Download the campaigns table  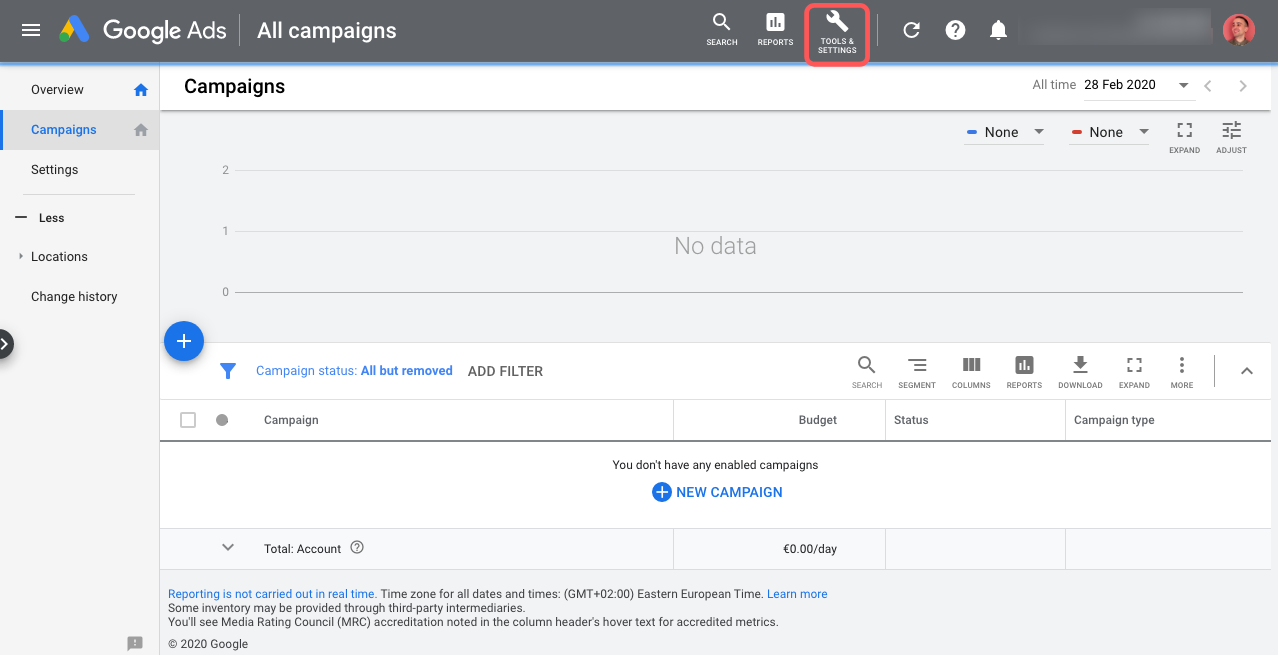click(1080, 372)
